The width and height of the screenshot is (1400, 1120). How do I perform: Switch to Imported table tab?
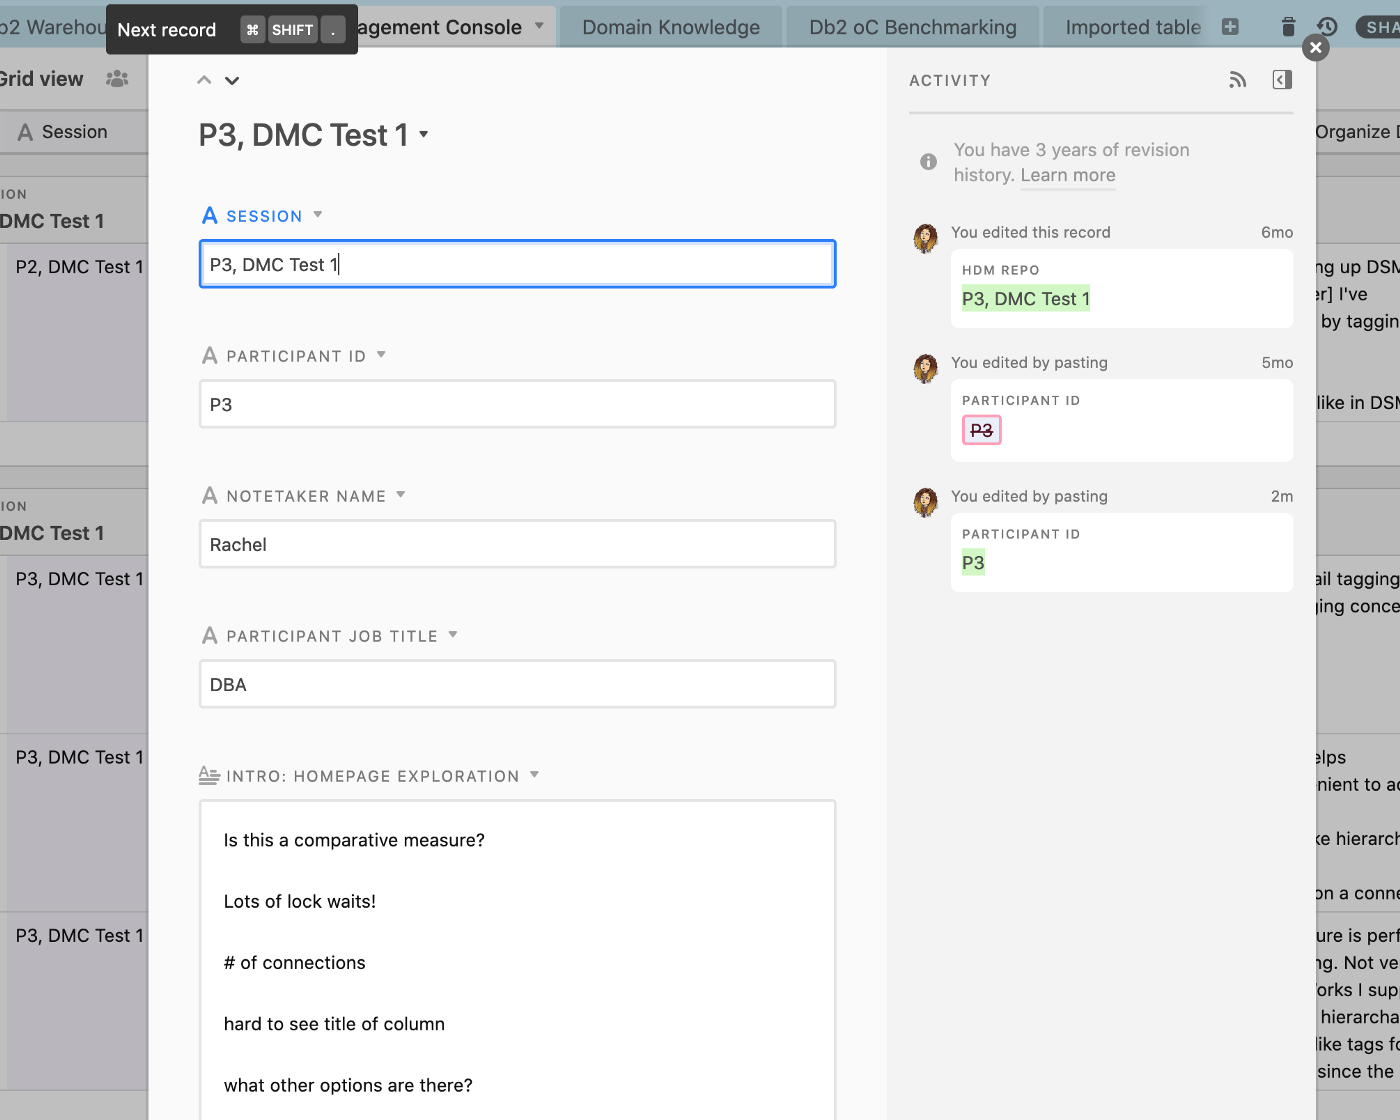1133,28
